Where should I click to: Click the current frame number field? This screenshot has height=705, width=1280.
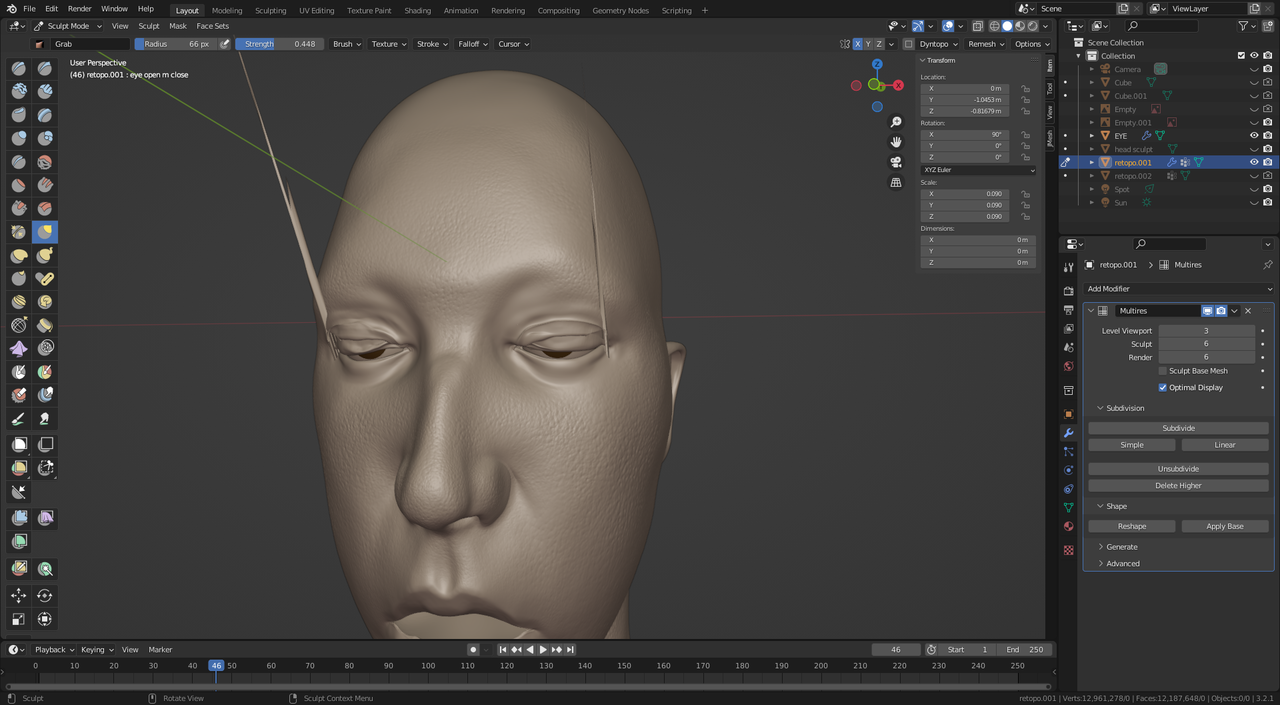point(897,649)
